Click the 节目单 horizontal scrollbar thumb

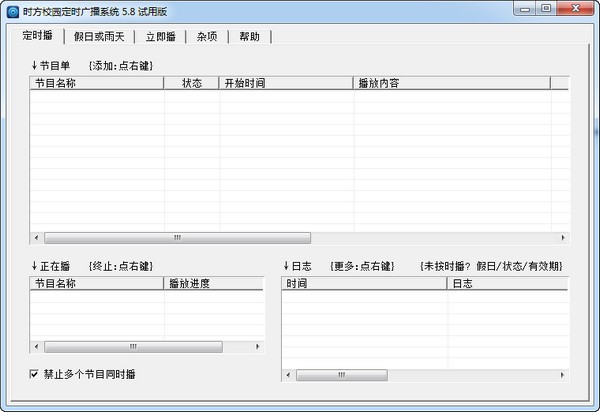(x=178, y=238)
